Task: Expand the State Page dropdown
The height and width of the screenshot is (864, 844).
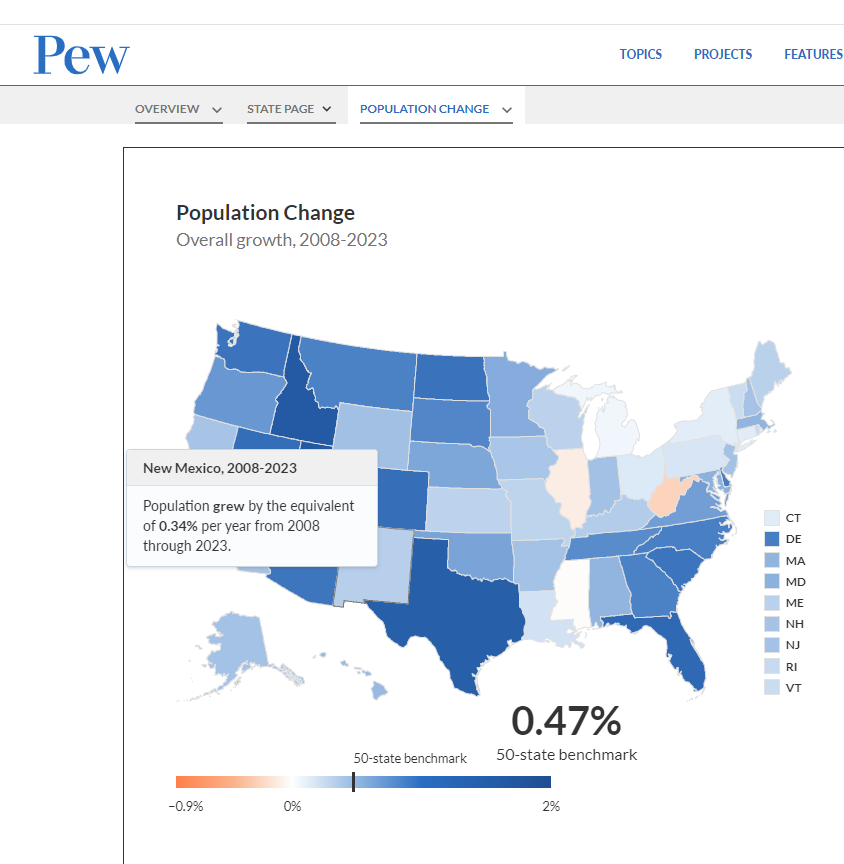Action: [x=289, y=109]
